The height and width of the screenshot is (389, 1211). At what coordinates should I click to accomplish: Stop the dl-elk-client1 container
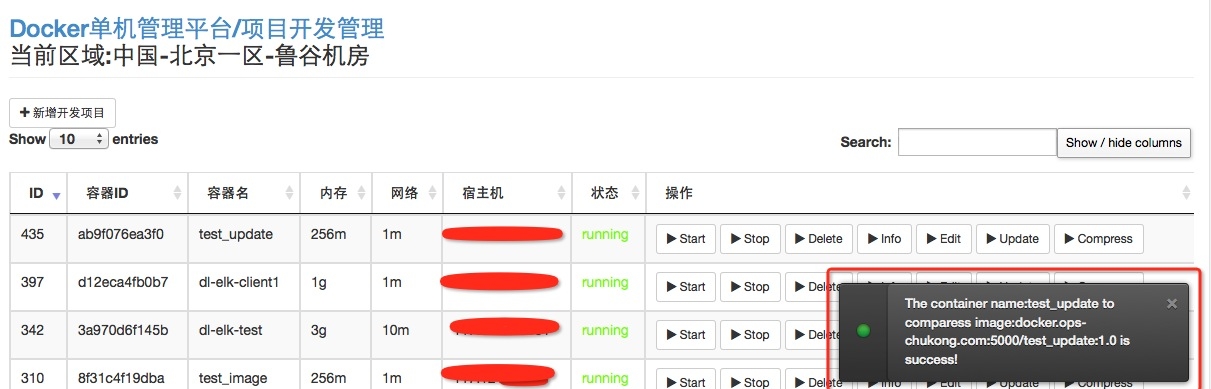[x=750, y=286]
